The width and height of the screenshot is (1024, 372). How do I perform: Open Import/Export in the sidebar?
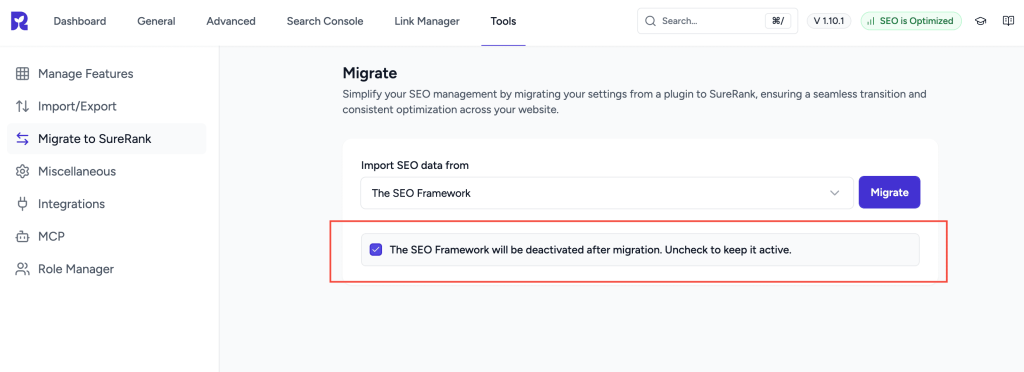click(x=106, y=106)
